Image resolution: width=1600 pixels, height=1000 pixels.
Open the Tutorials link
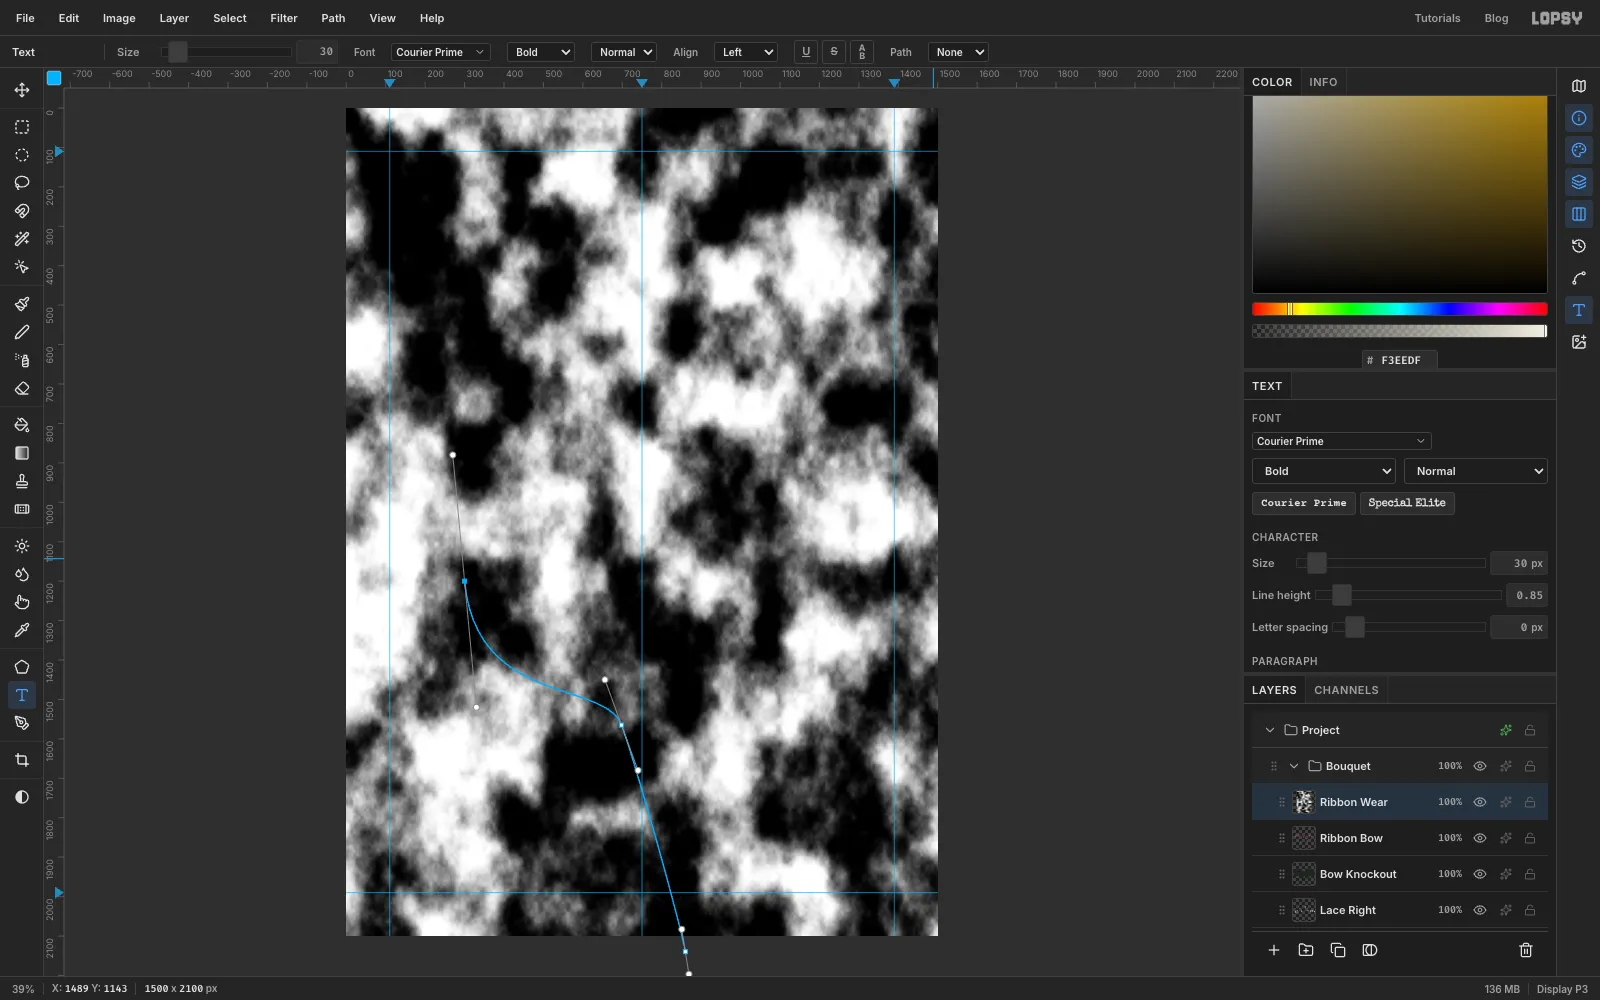click(x=1437, y=18)
